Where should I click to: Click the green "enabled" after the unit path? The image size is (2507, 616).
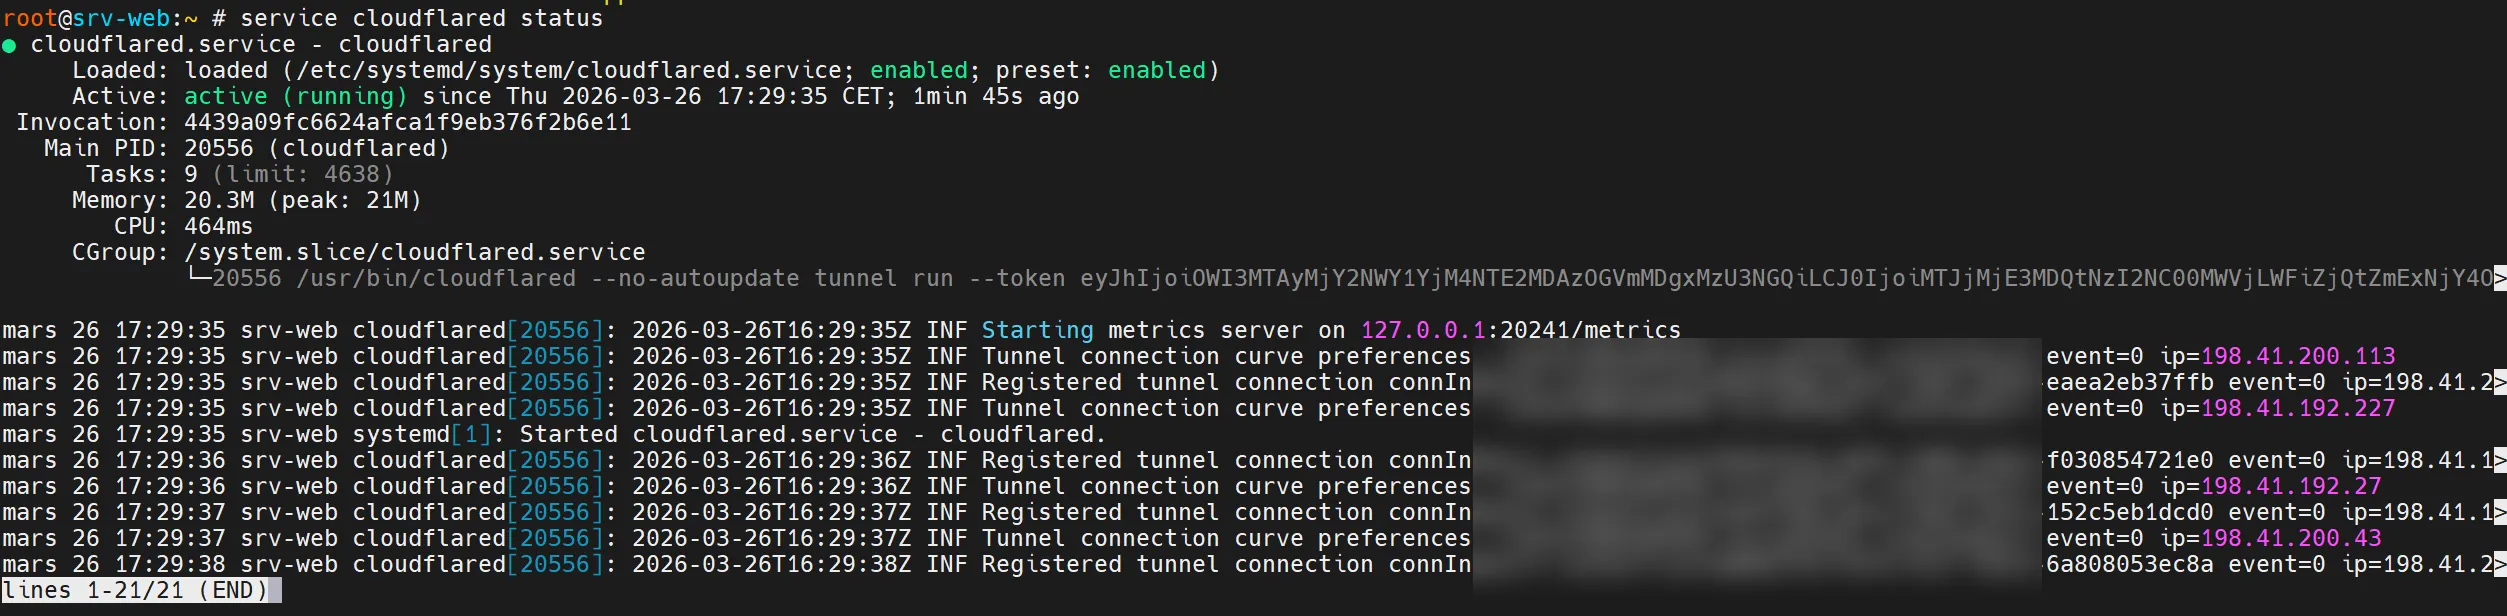918,71
